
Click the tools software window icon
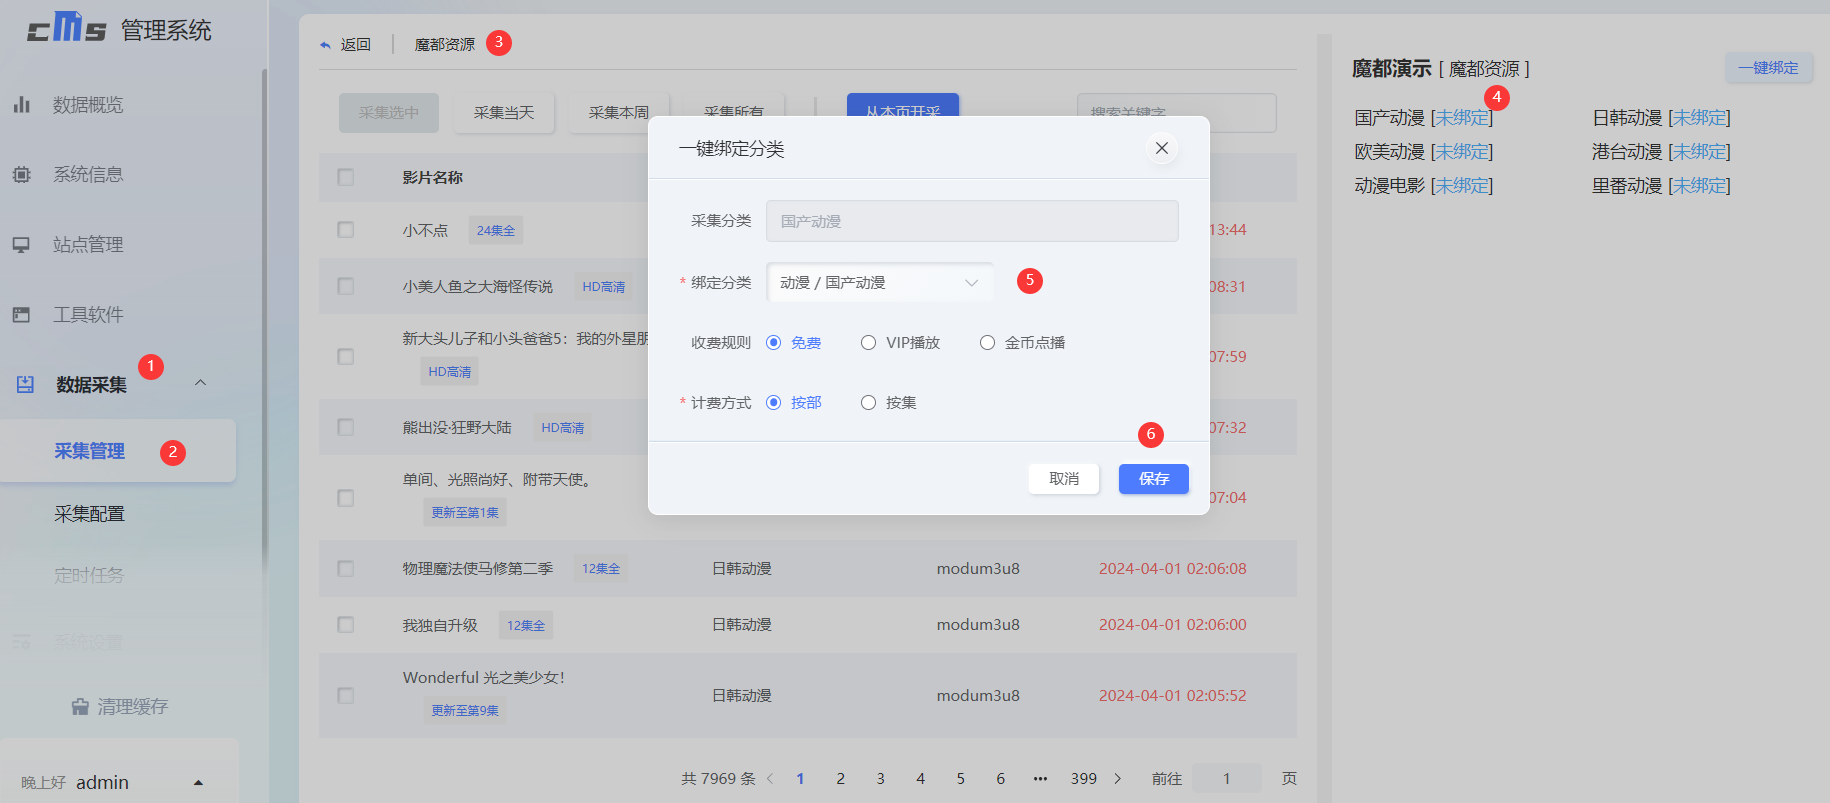pos(22,315)
